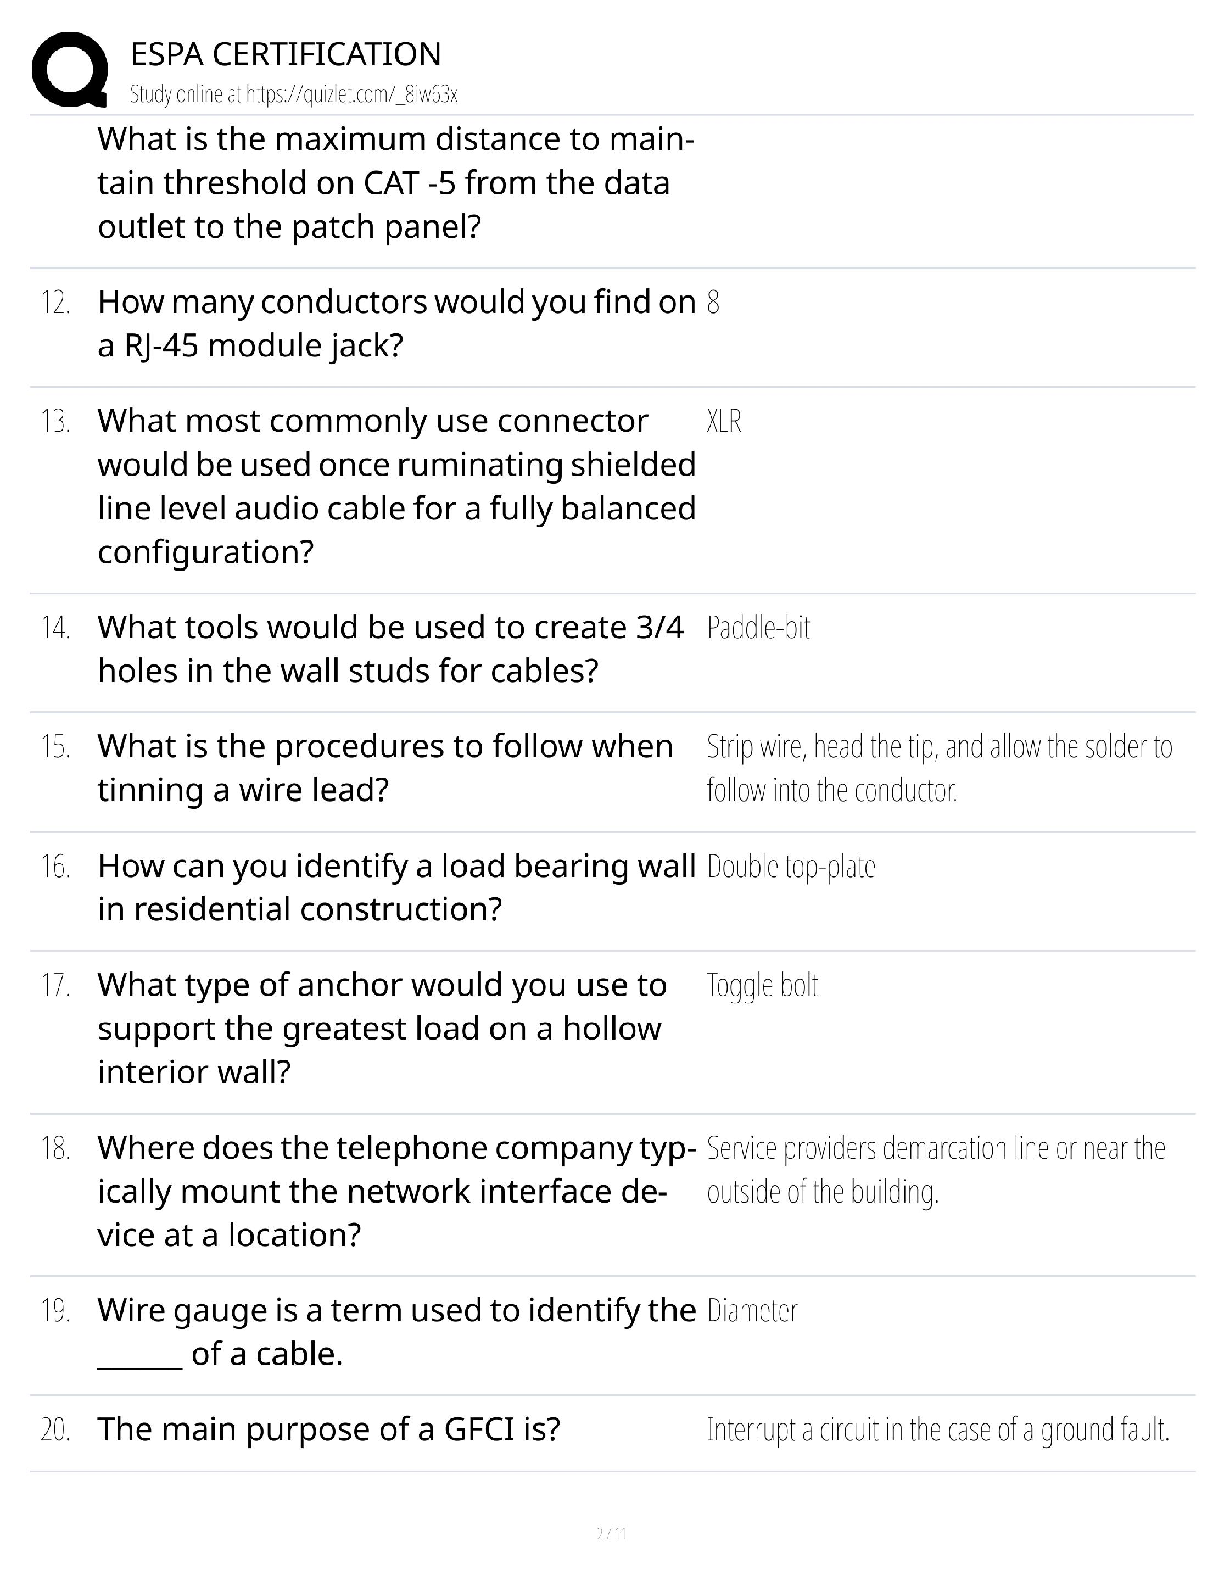Click the tinning a wire lead question

coord(385,768)
